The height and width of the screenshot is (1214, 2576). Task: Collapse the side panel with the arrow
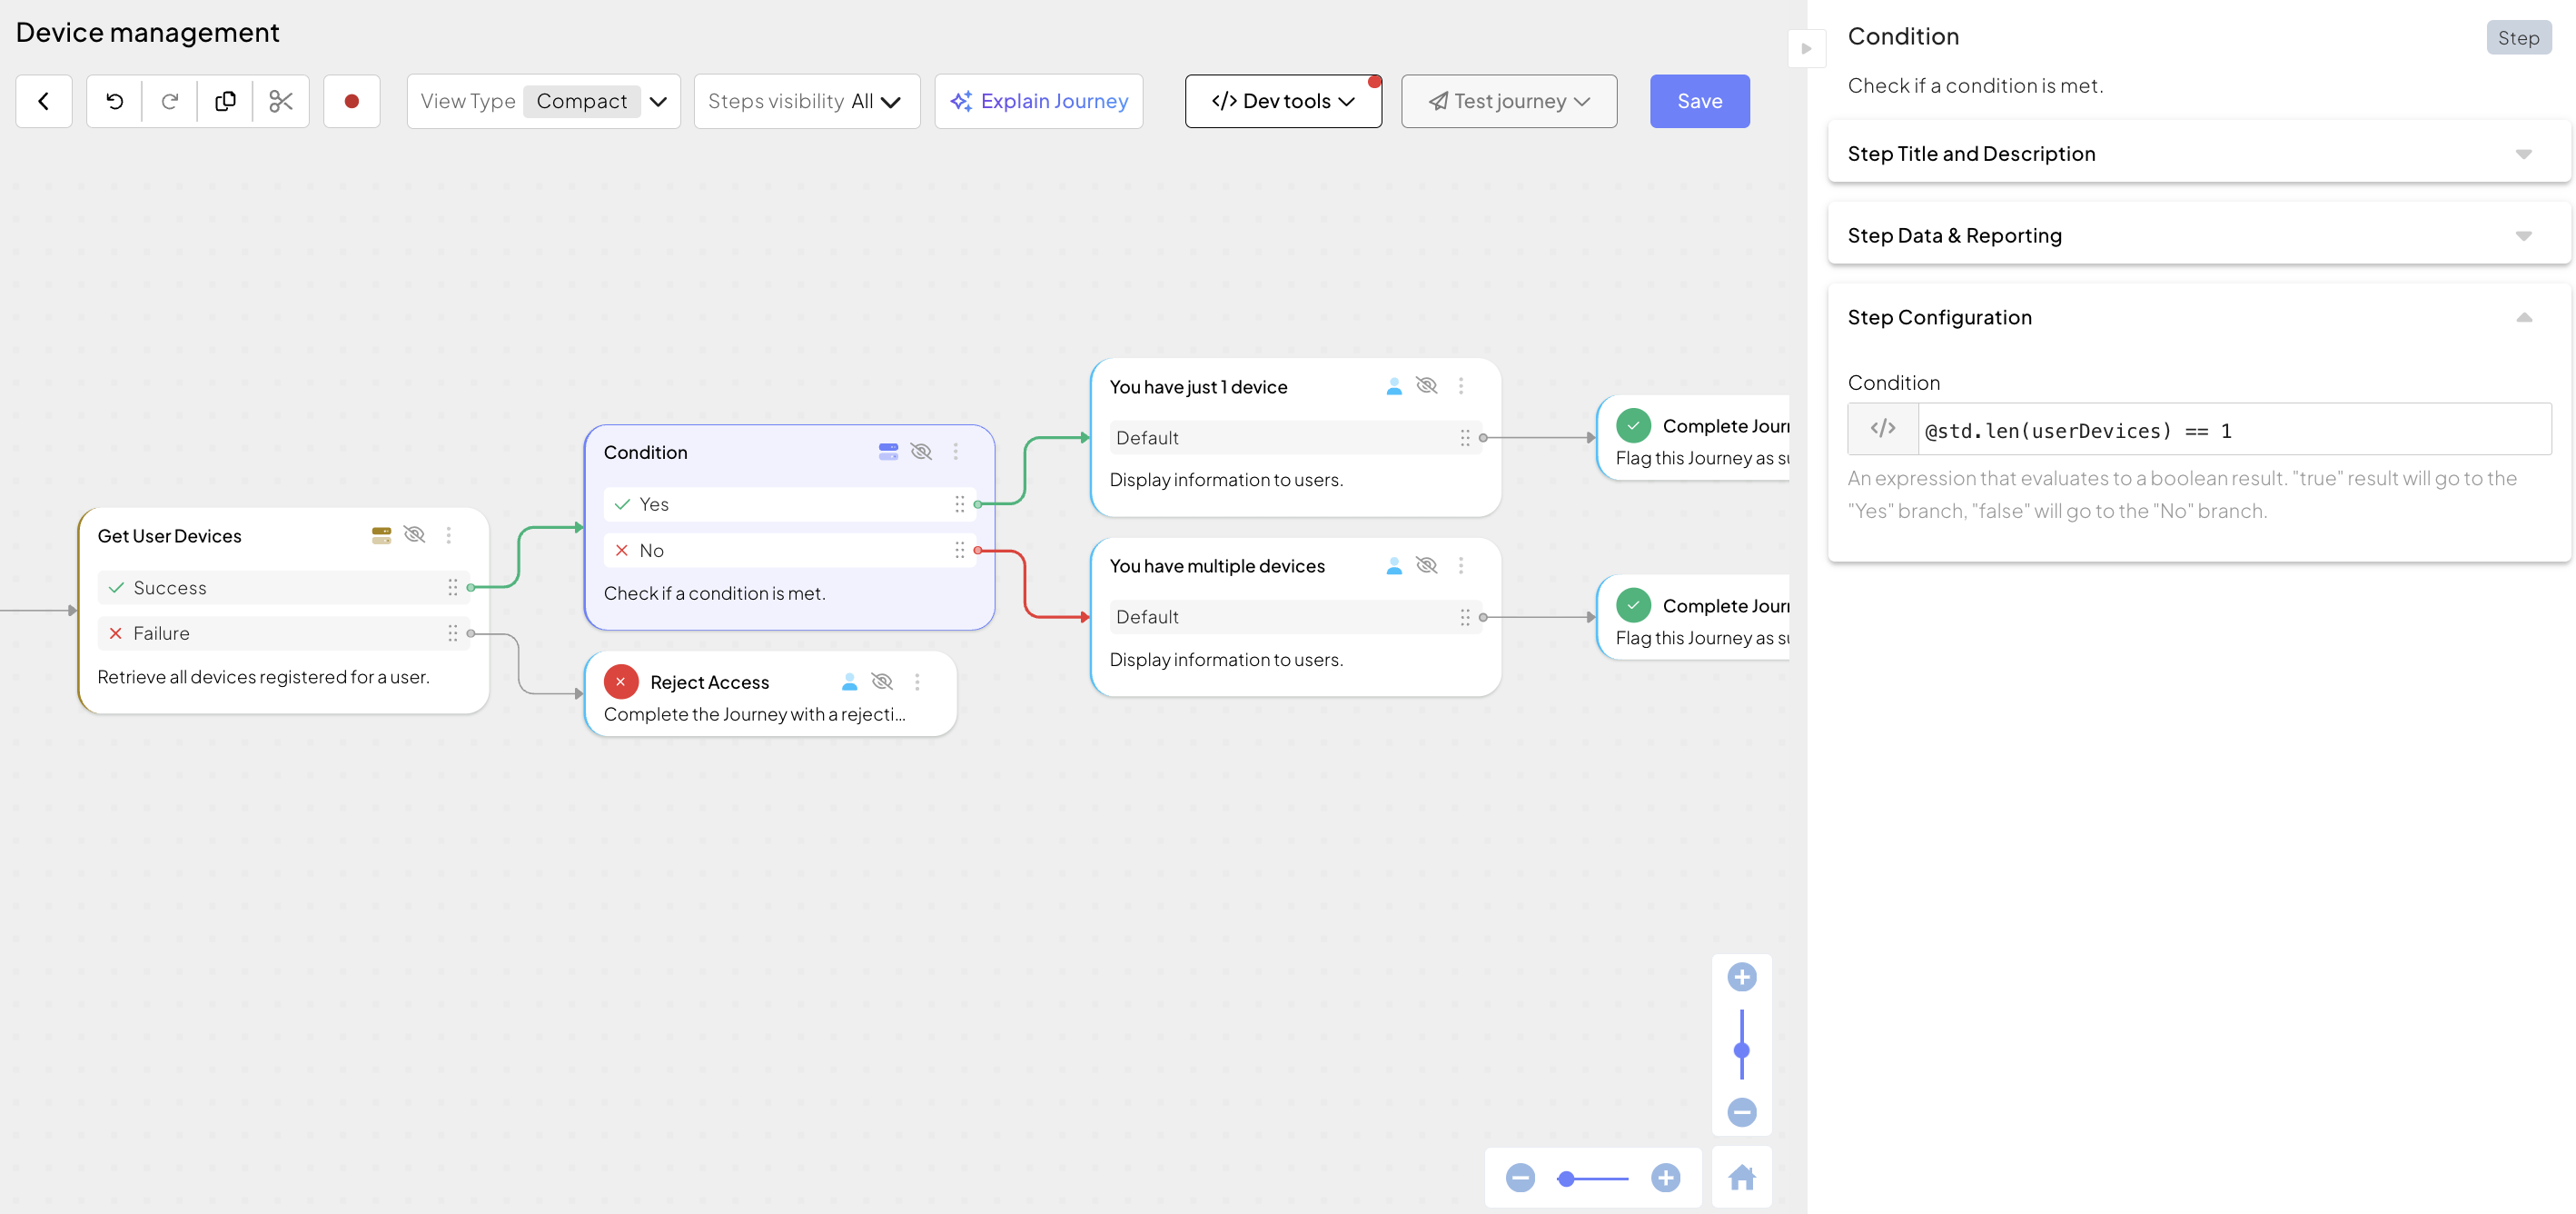click(1806, 48)
